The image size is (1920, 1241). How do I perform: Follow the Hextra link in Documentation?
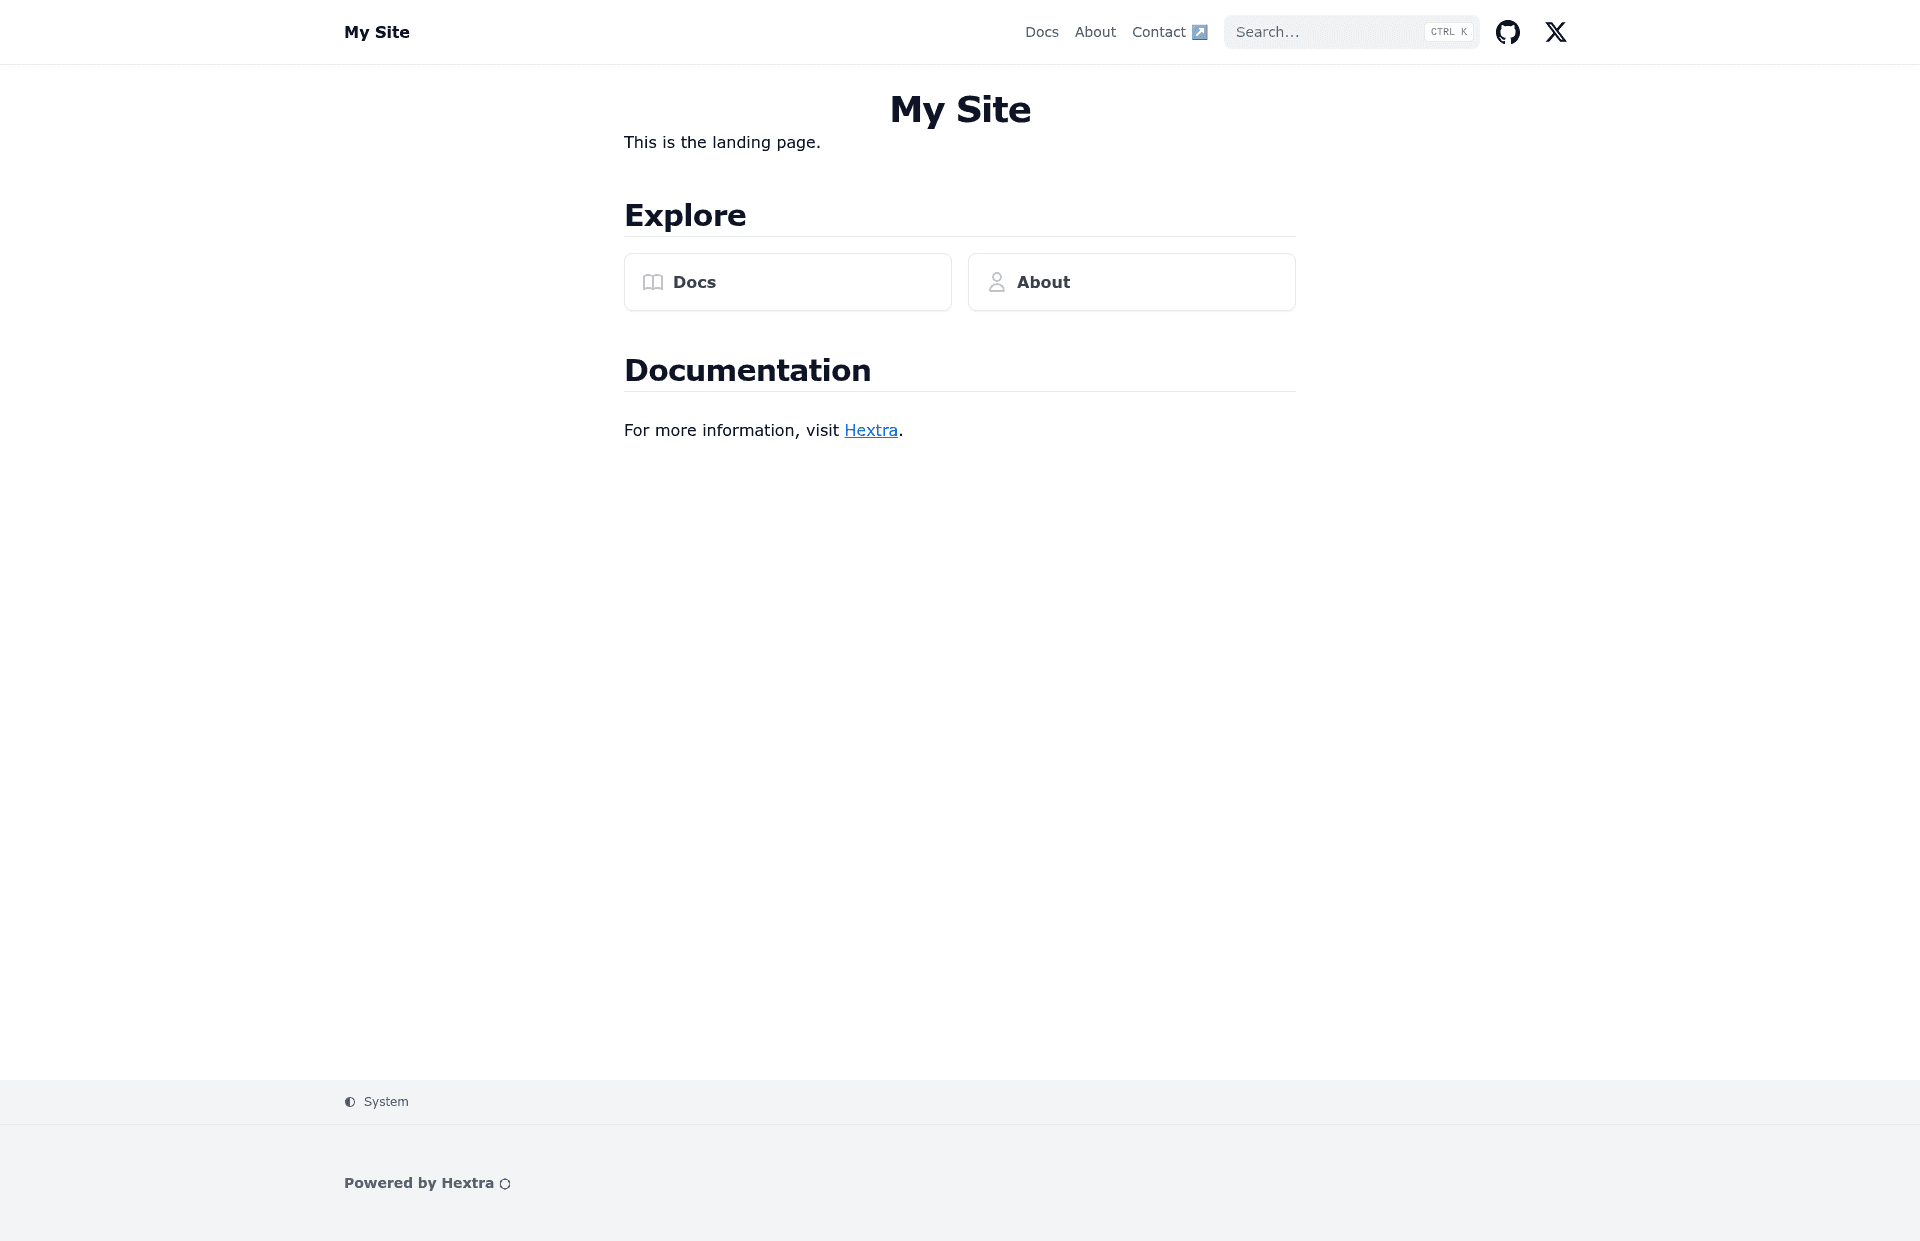click(871, 430)
